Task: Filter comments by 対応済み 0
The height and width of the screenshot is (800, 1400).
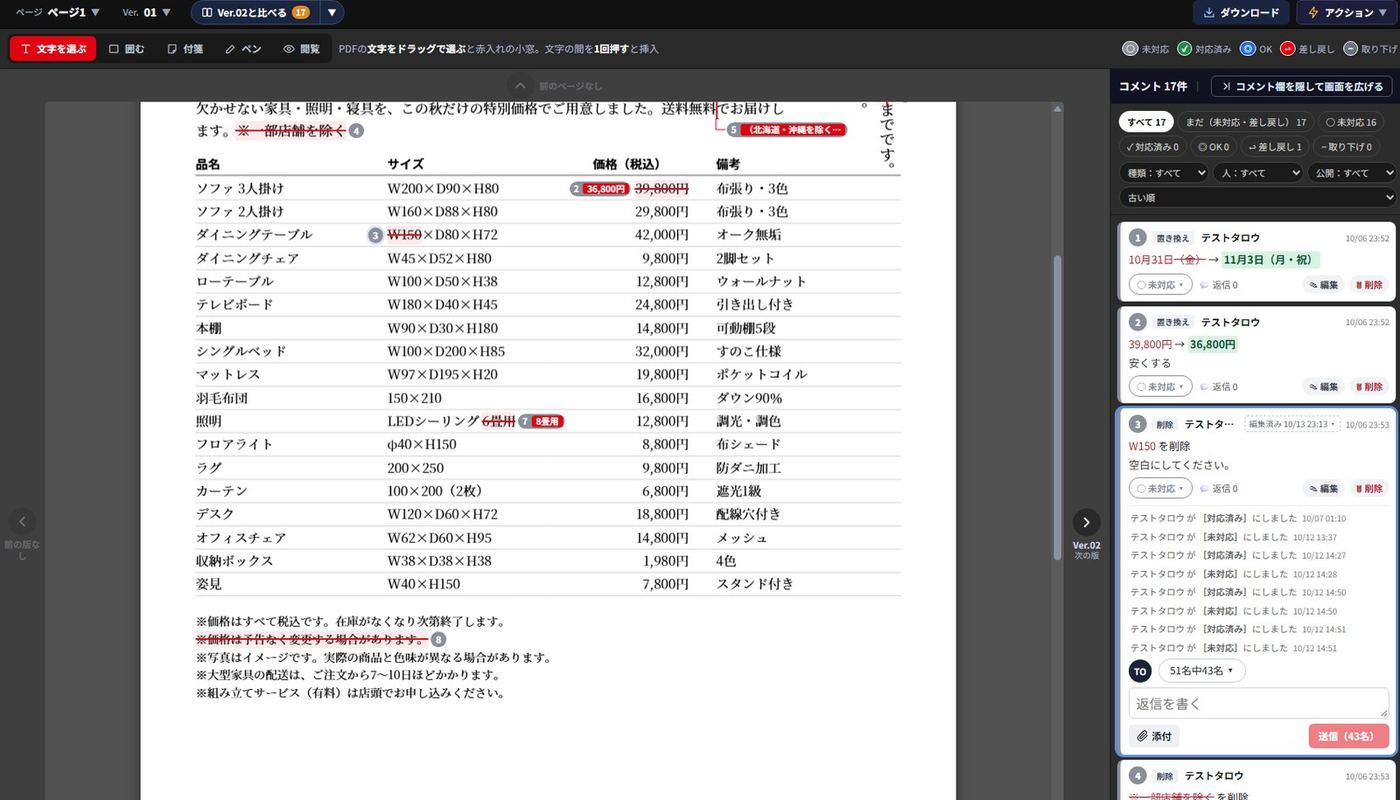Action: [x=1152, y=147]
